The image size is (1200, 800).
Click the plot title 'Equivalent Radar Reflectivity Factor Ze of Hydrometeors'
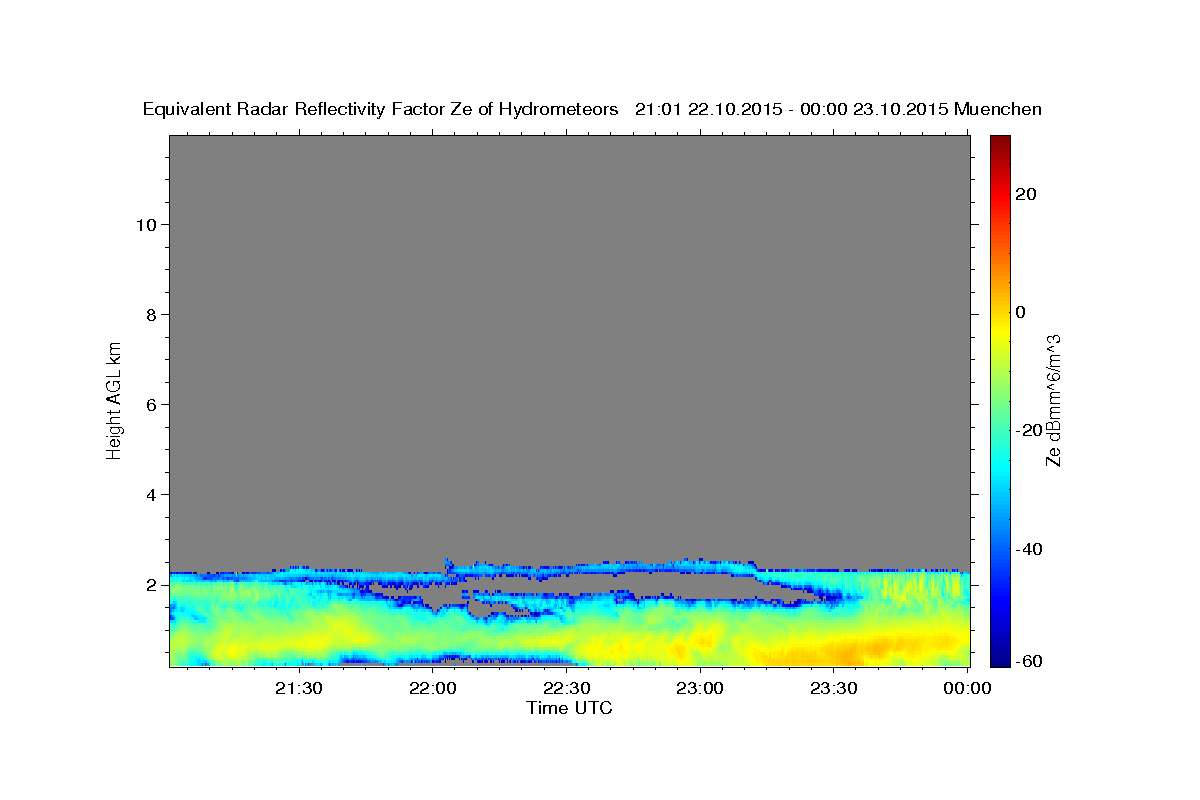coord(381,110)
